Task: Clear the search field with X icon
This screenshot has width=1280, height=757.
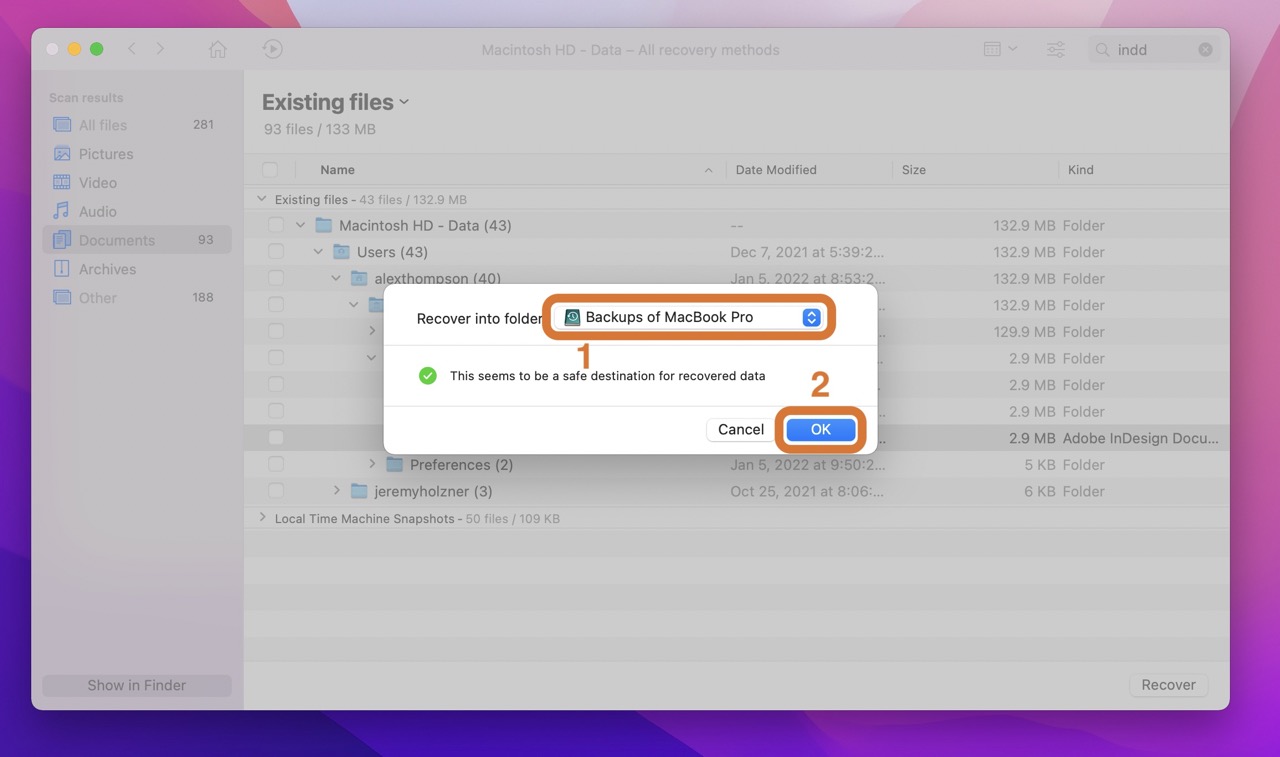Action: click(1206, 50)
